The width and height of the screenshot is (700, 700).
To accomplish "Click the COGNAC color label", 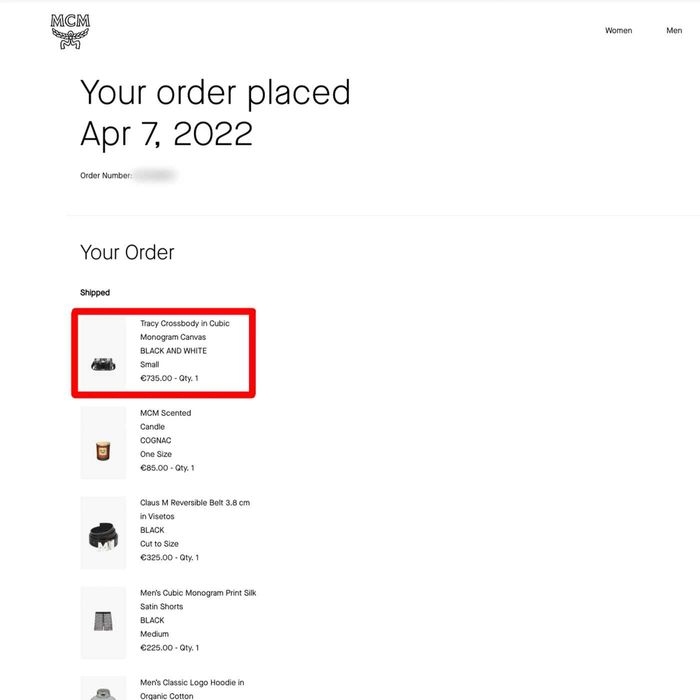I will point(157,440).
